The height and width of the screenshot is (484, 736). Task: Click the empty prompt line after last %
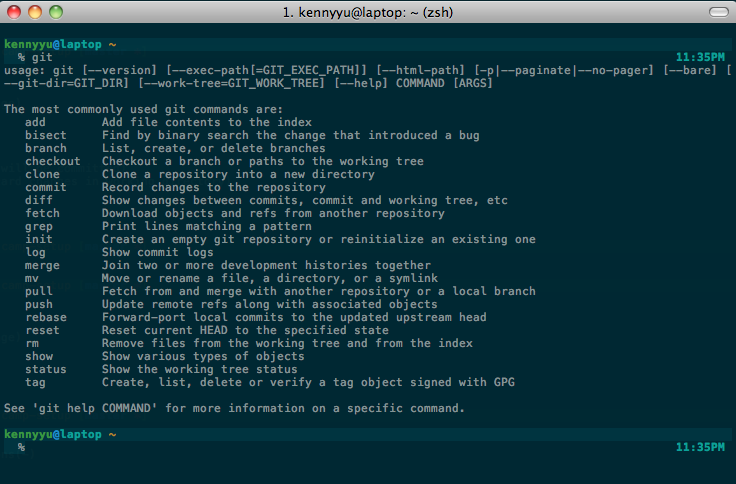347,447
